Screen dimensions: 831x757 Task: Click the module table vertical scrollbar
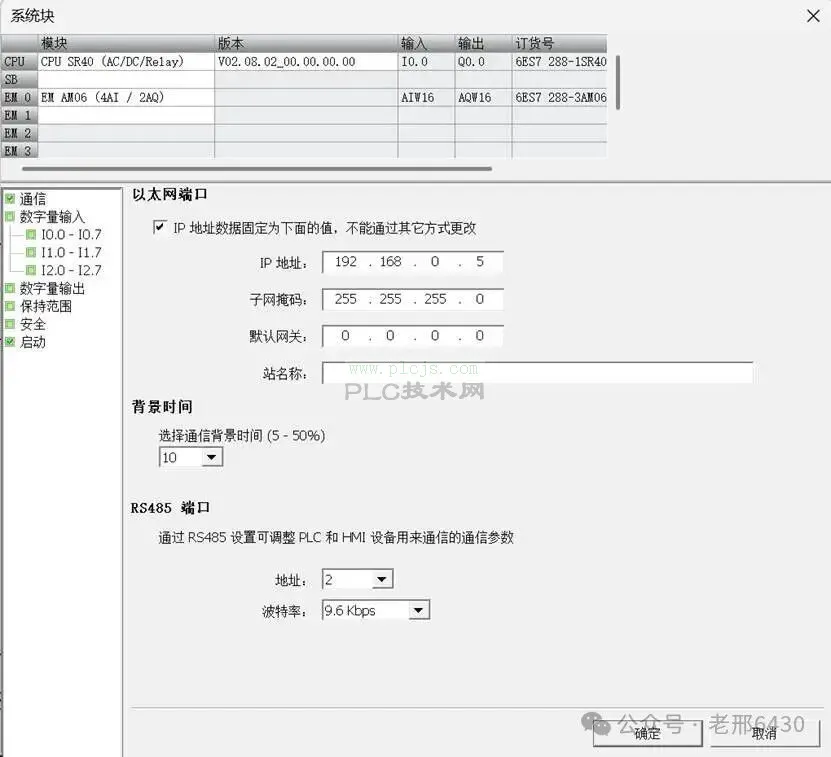click(617, 82)
